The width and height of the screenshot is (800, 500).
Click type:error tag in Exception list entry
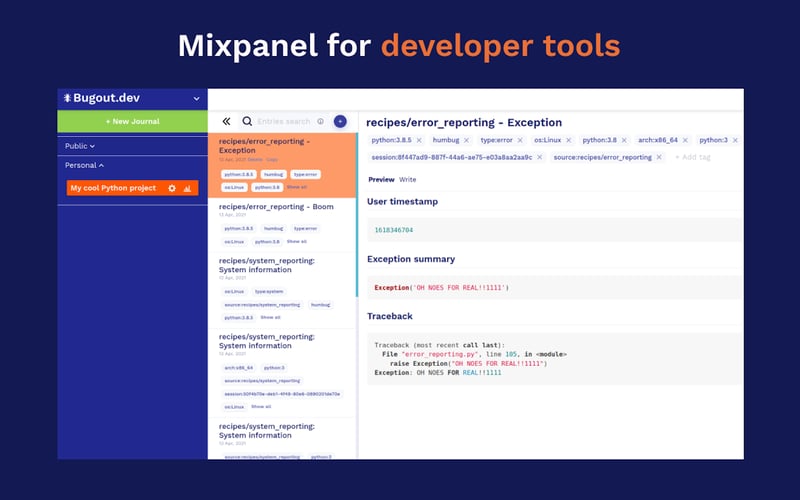pos(306,174)
